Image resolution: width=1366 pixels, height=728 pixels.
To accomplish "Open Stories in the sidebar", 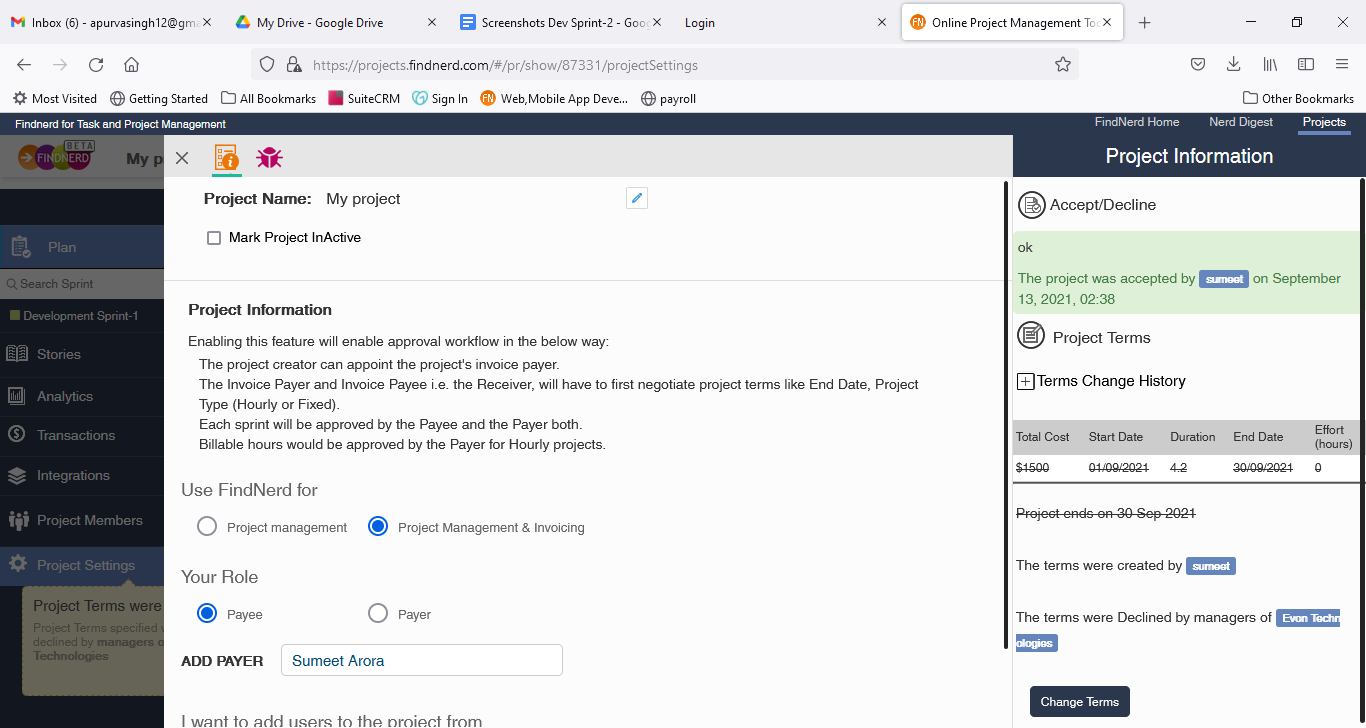I will (82, 354).
